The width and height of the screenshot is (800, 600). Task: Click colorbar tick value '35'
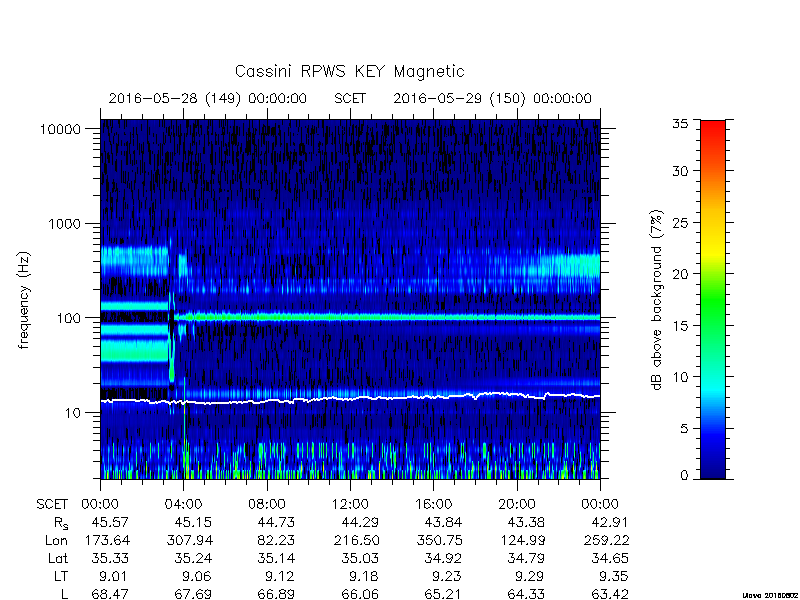(x=680, y=123)
